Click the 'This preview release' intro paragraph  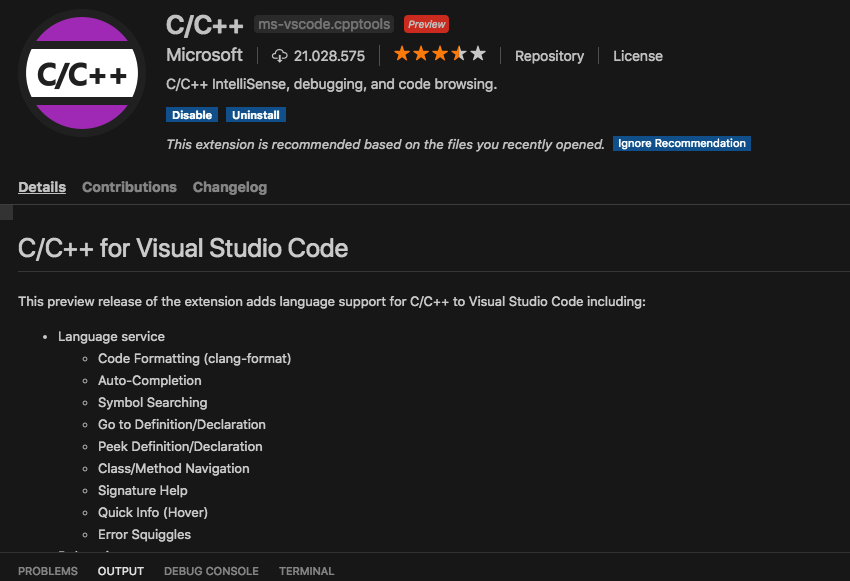(x=332, y=301)
